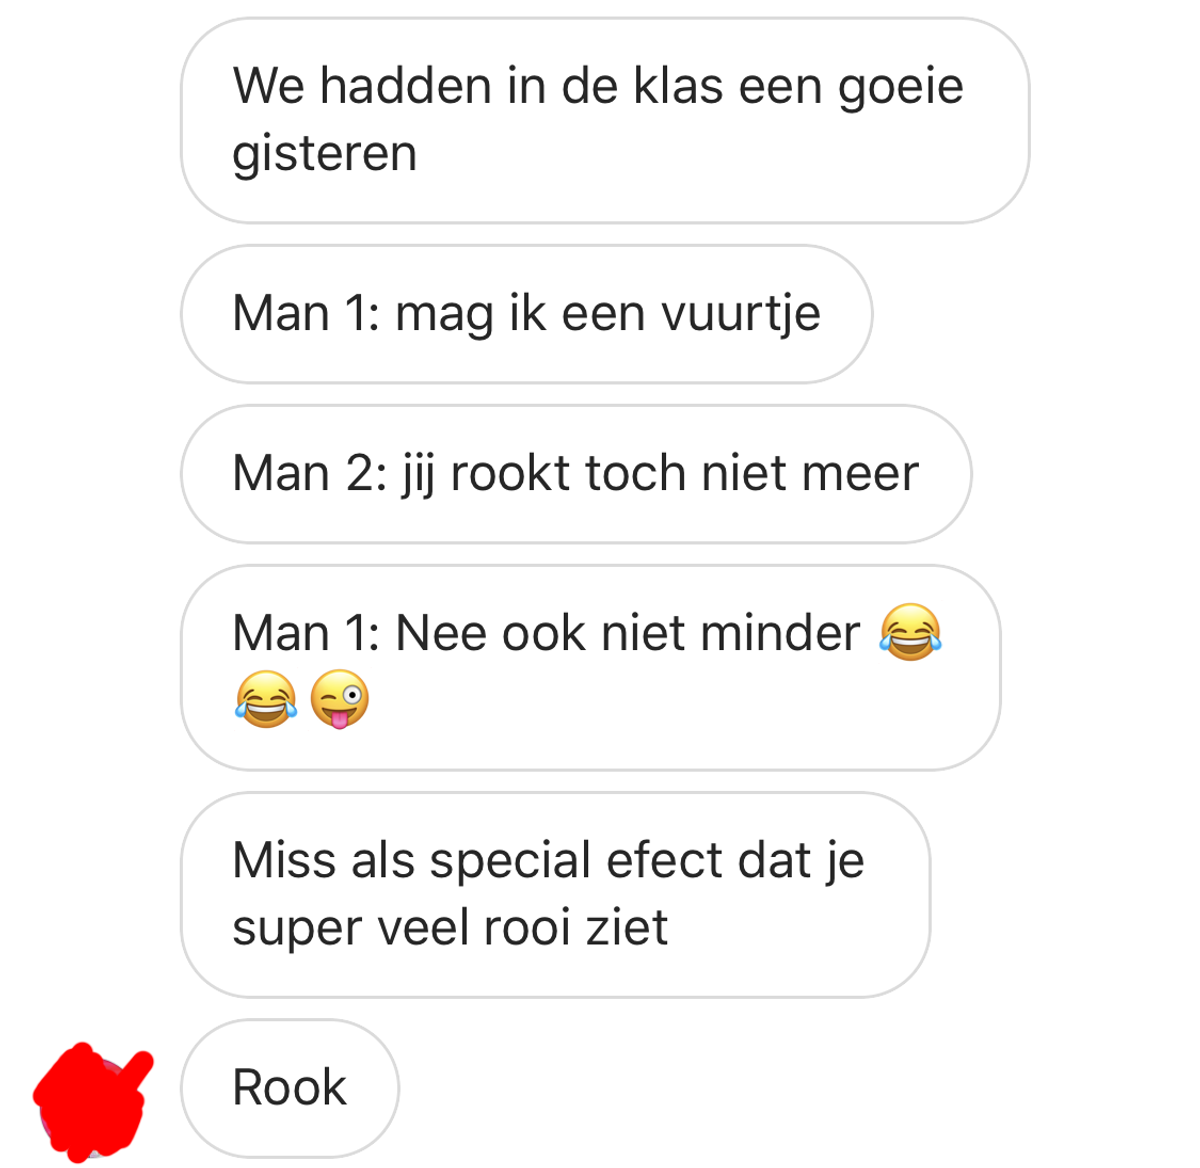The width and height of the screenshot is (1200, 1168).
Task: Select the 'We hadden in de klas' message
Action: (605, 120)
